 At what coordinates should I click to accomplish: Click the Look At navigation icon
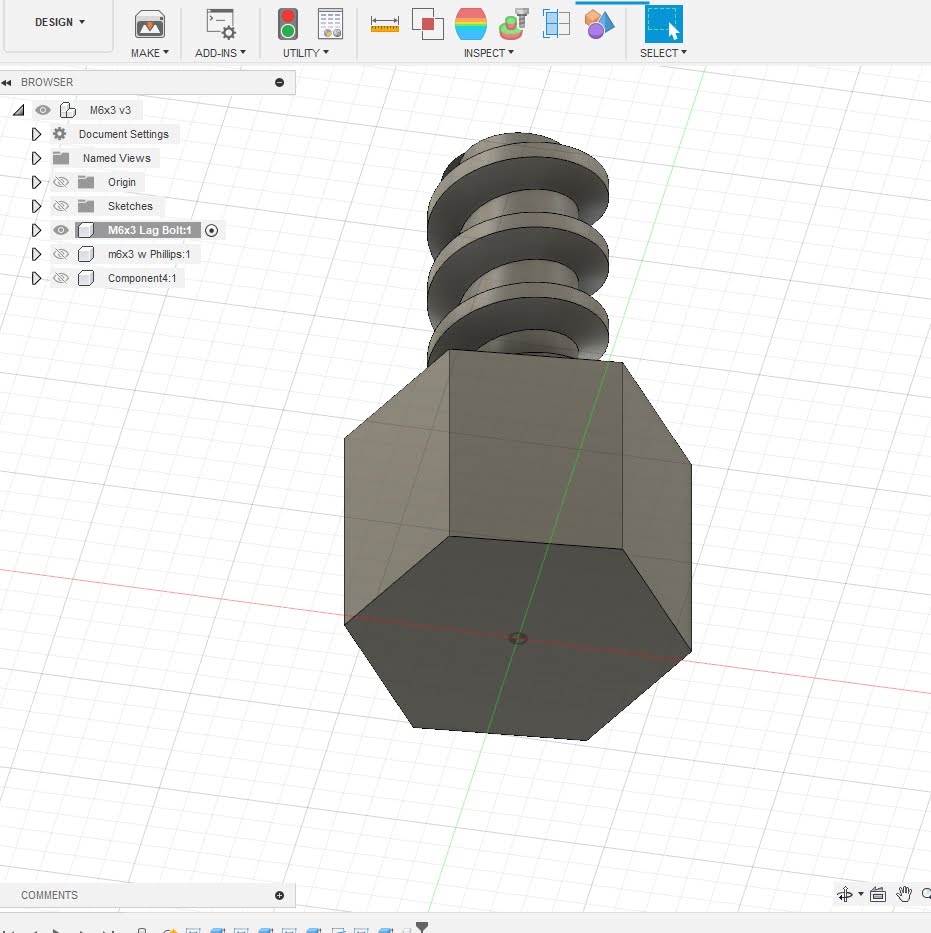(x=877, y=894)
